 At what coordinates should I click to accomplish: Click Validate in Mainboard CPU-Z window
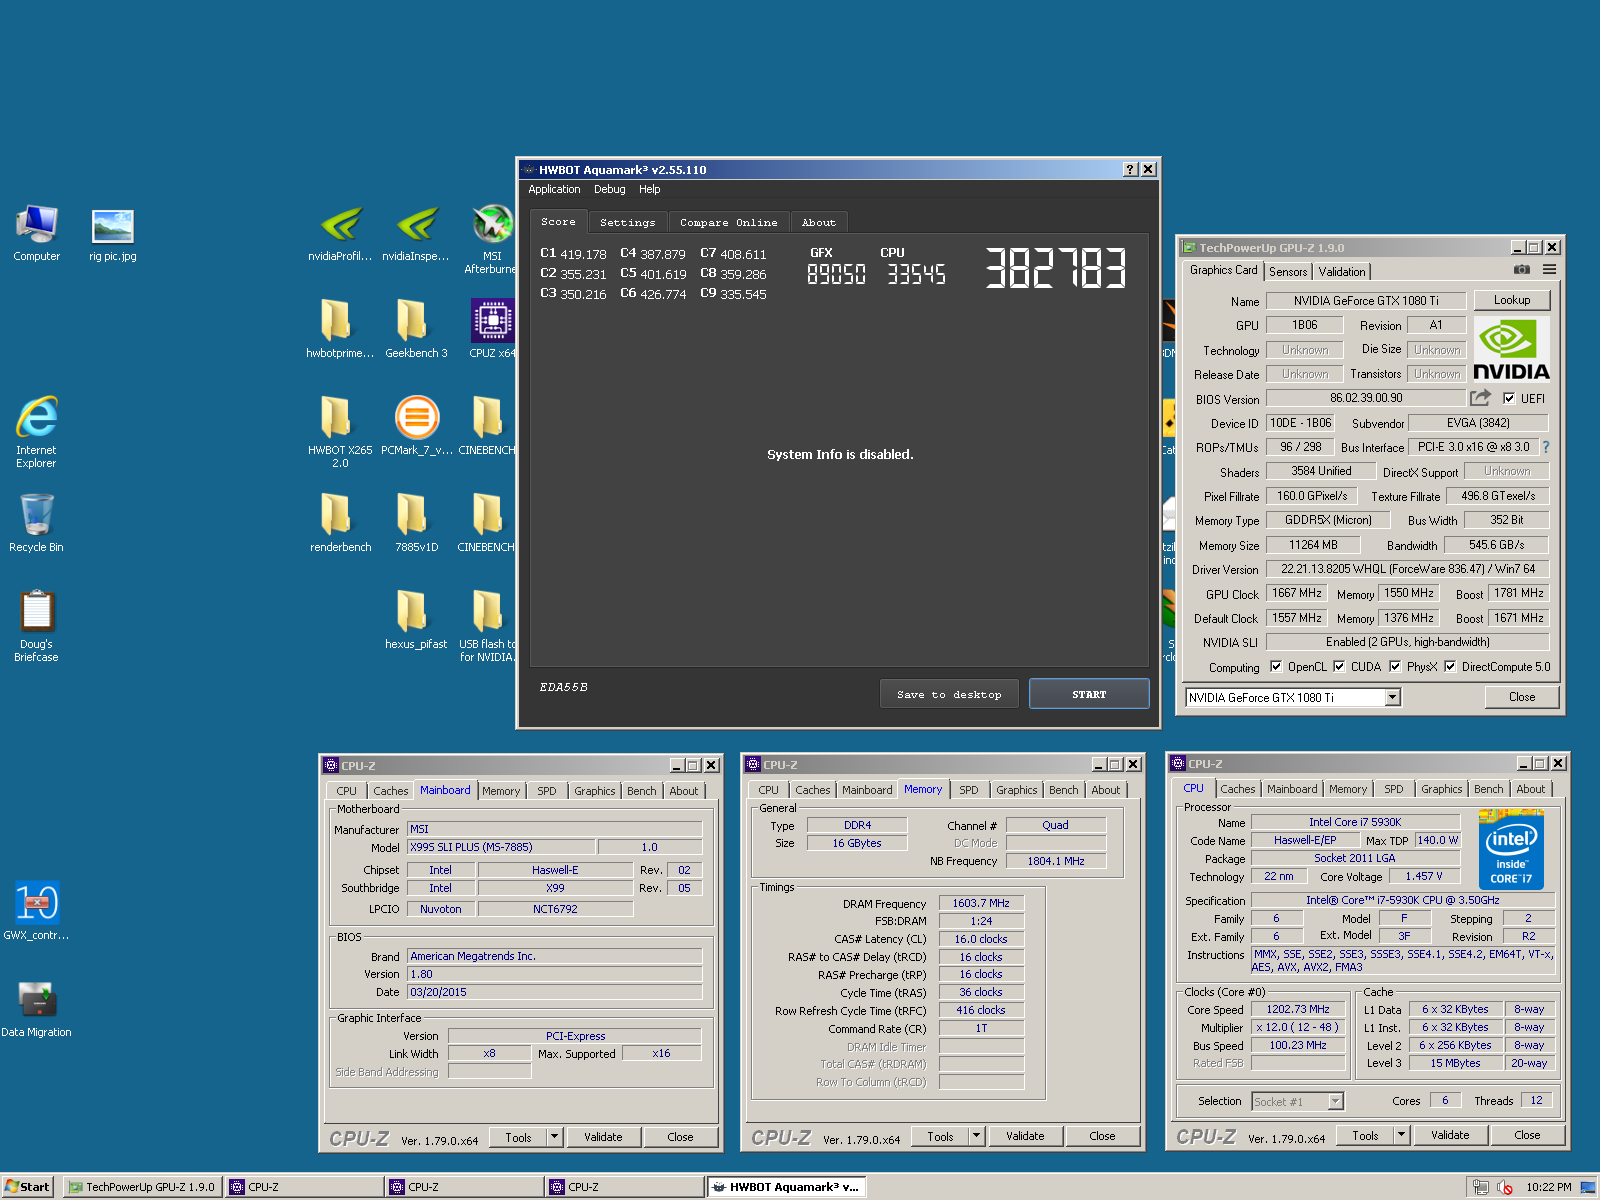(x=603, y=1137)
